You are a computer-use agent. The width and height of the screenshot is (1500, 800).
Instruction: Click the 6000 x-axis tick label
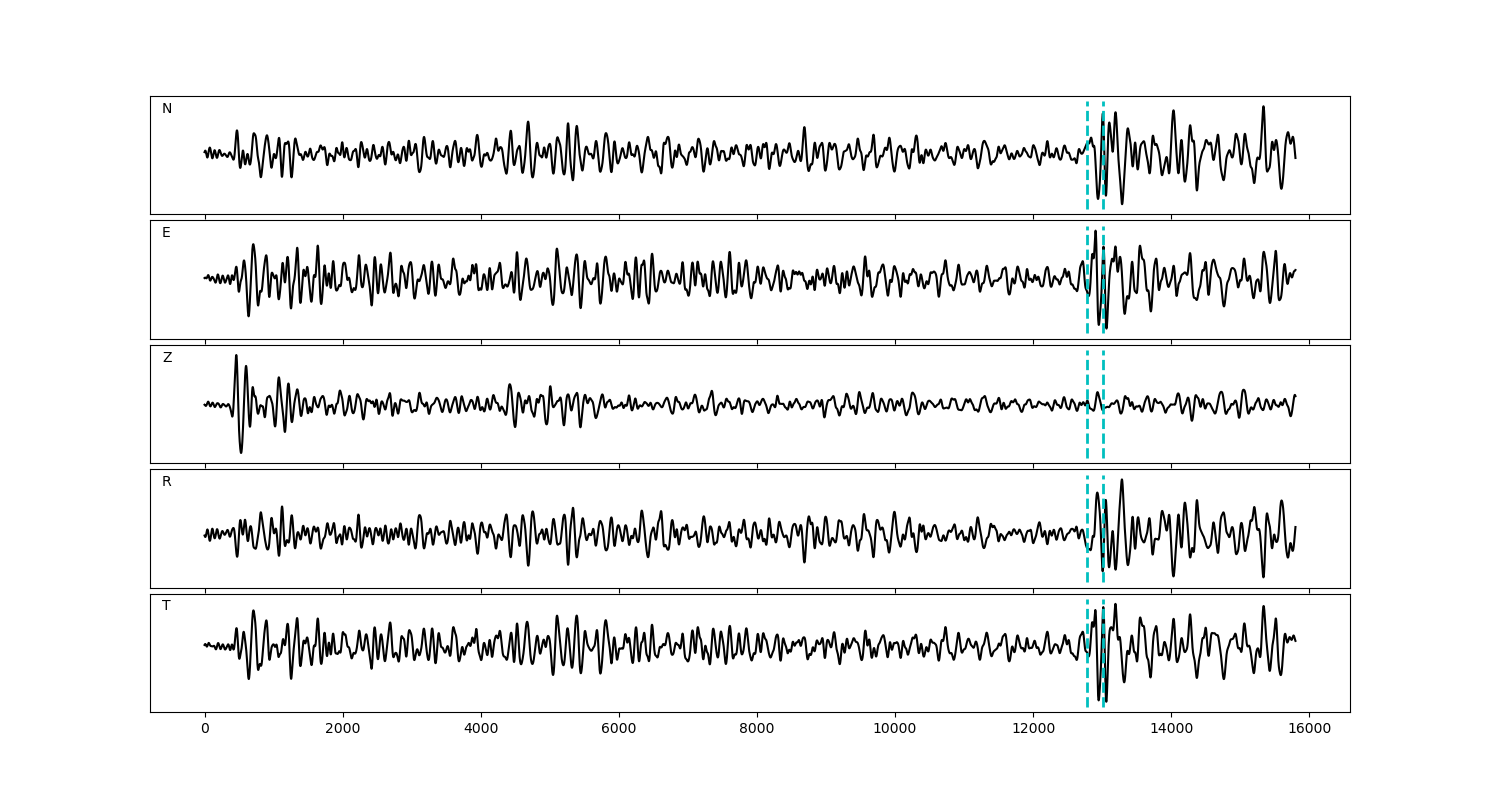619,730
